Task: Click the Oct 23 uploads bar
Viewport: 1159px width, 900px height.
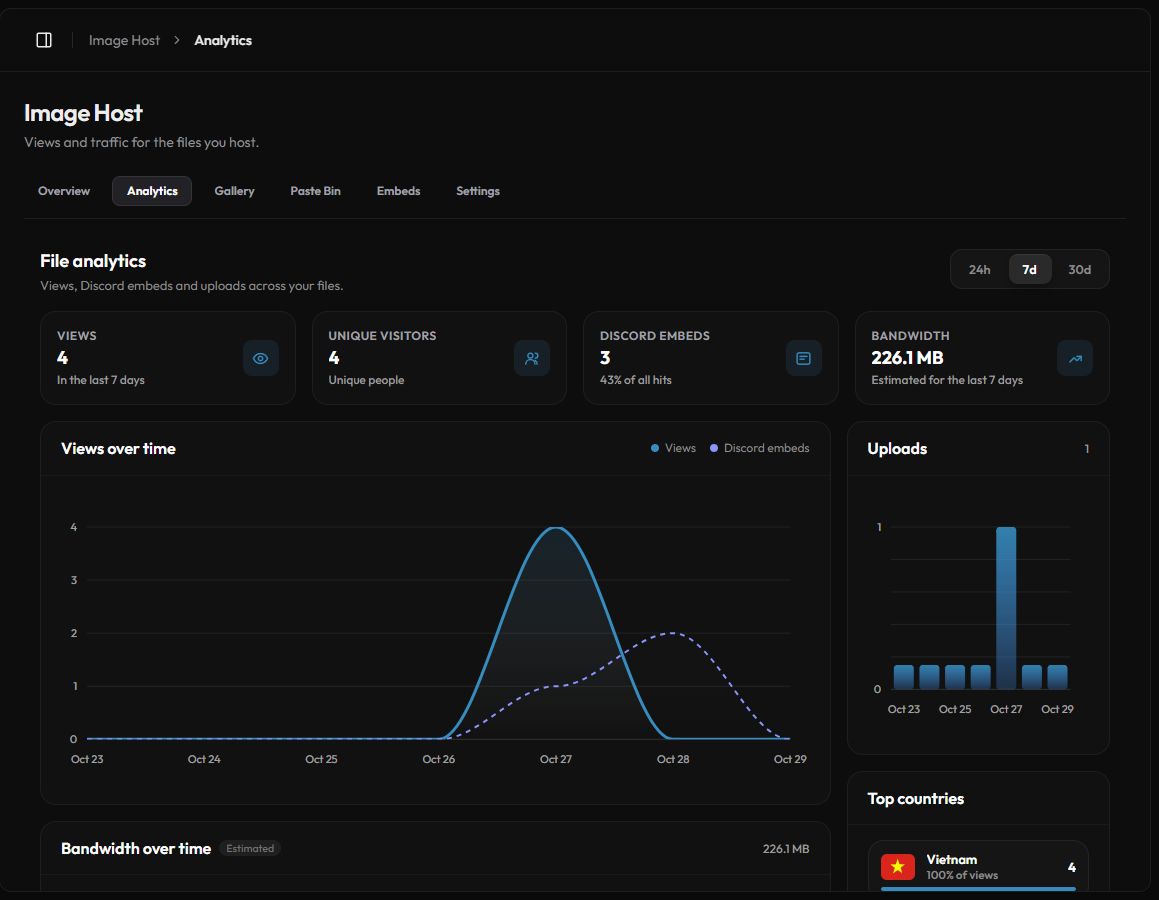Action: (903, 677)
